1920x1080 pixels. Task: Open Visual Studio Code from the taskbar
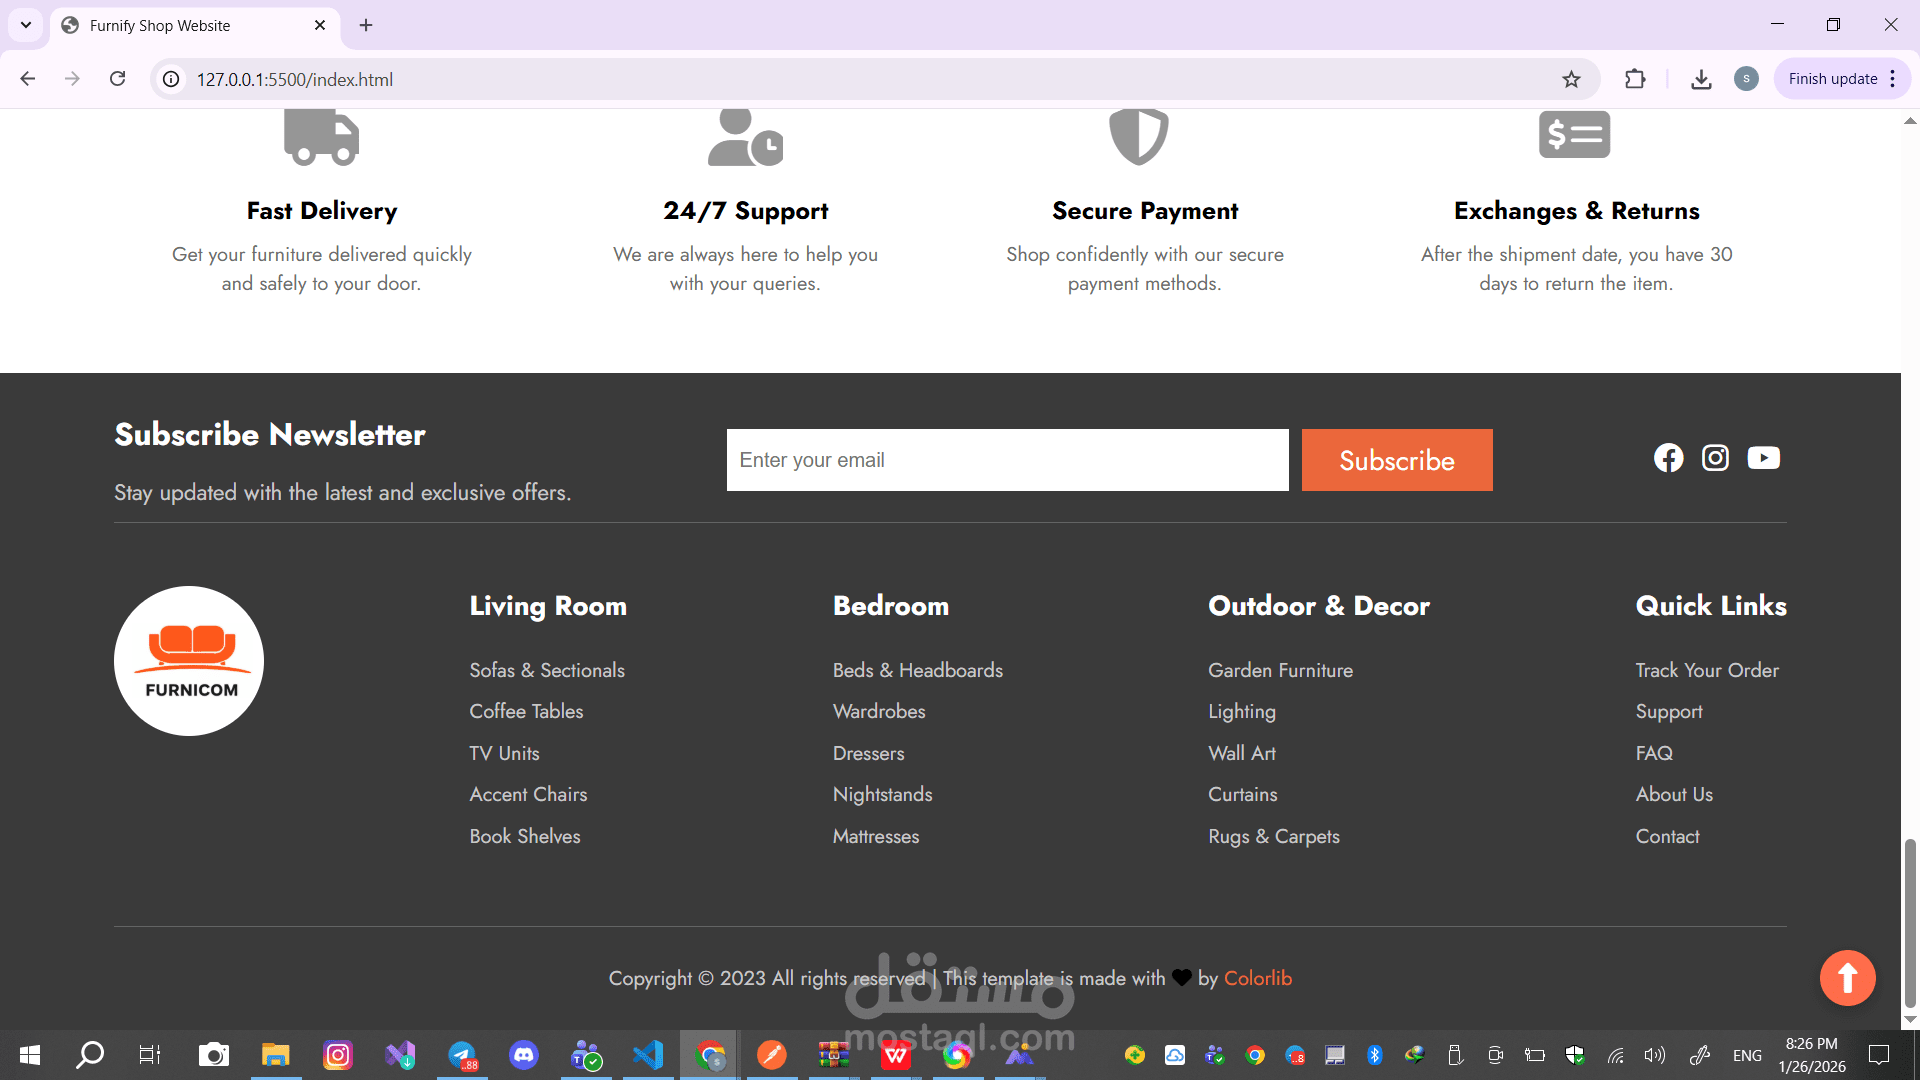pyautogui.click(x=648, y=1055)
